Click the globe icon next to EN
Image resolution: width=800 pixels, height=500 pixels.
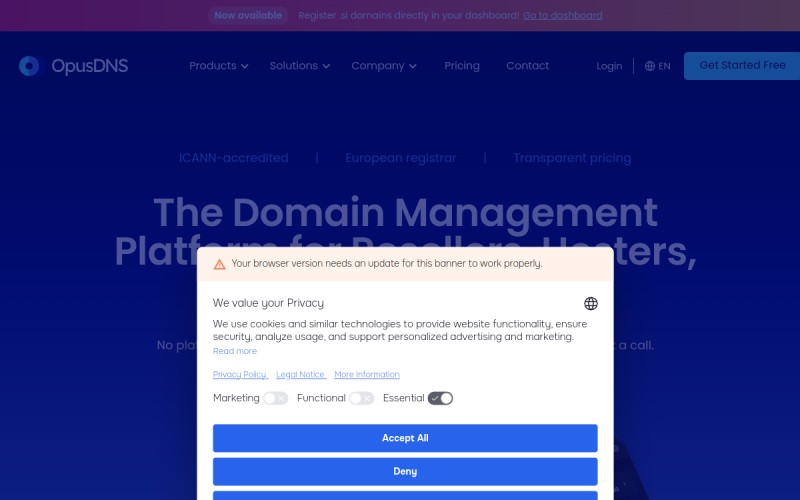coord(649,66)
